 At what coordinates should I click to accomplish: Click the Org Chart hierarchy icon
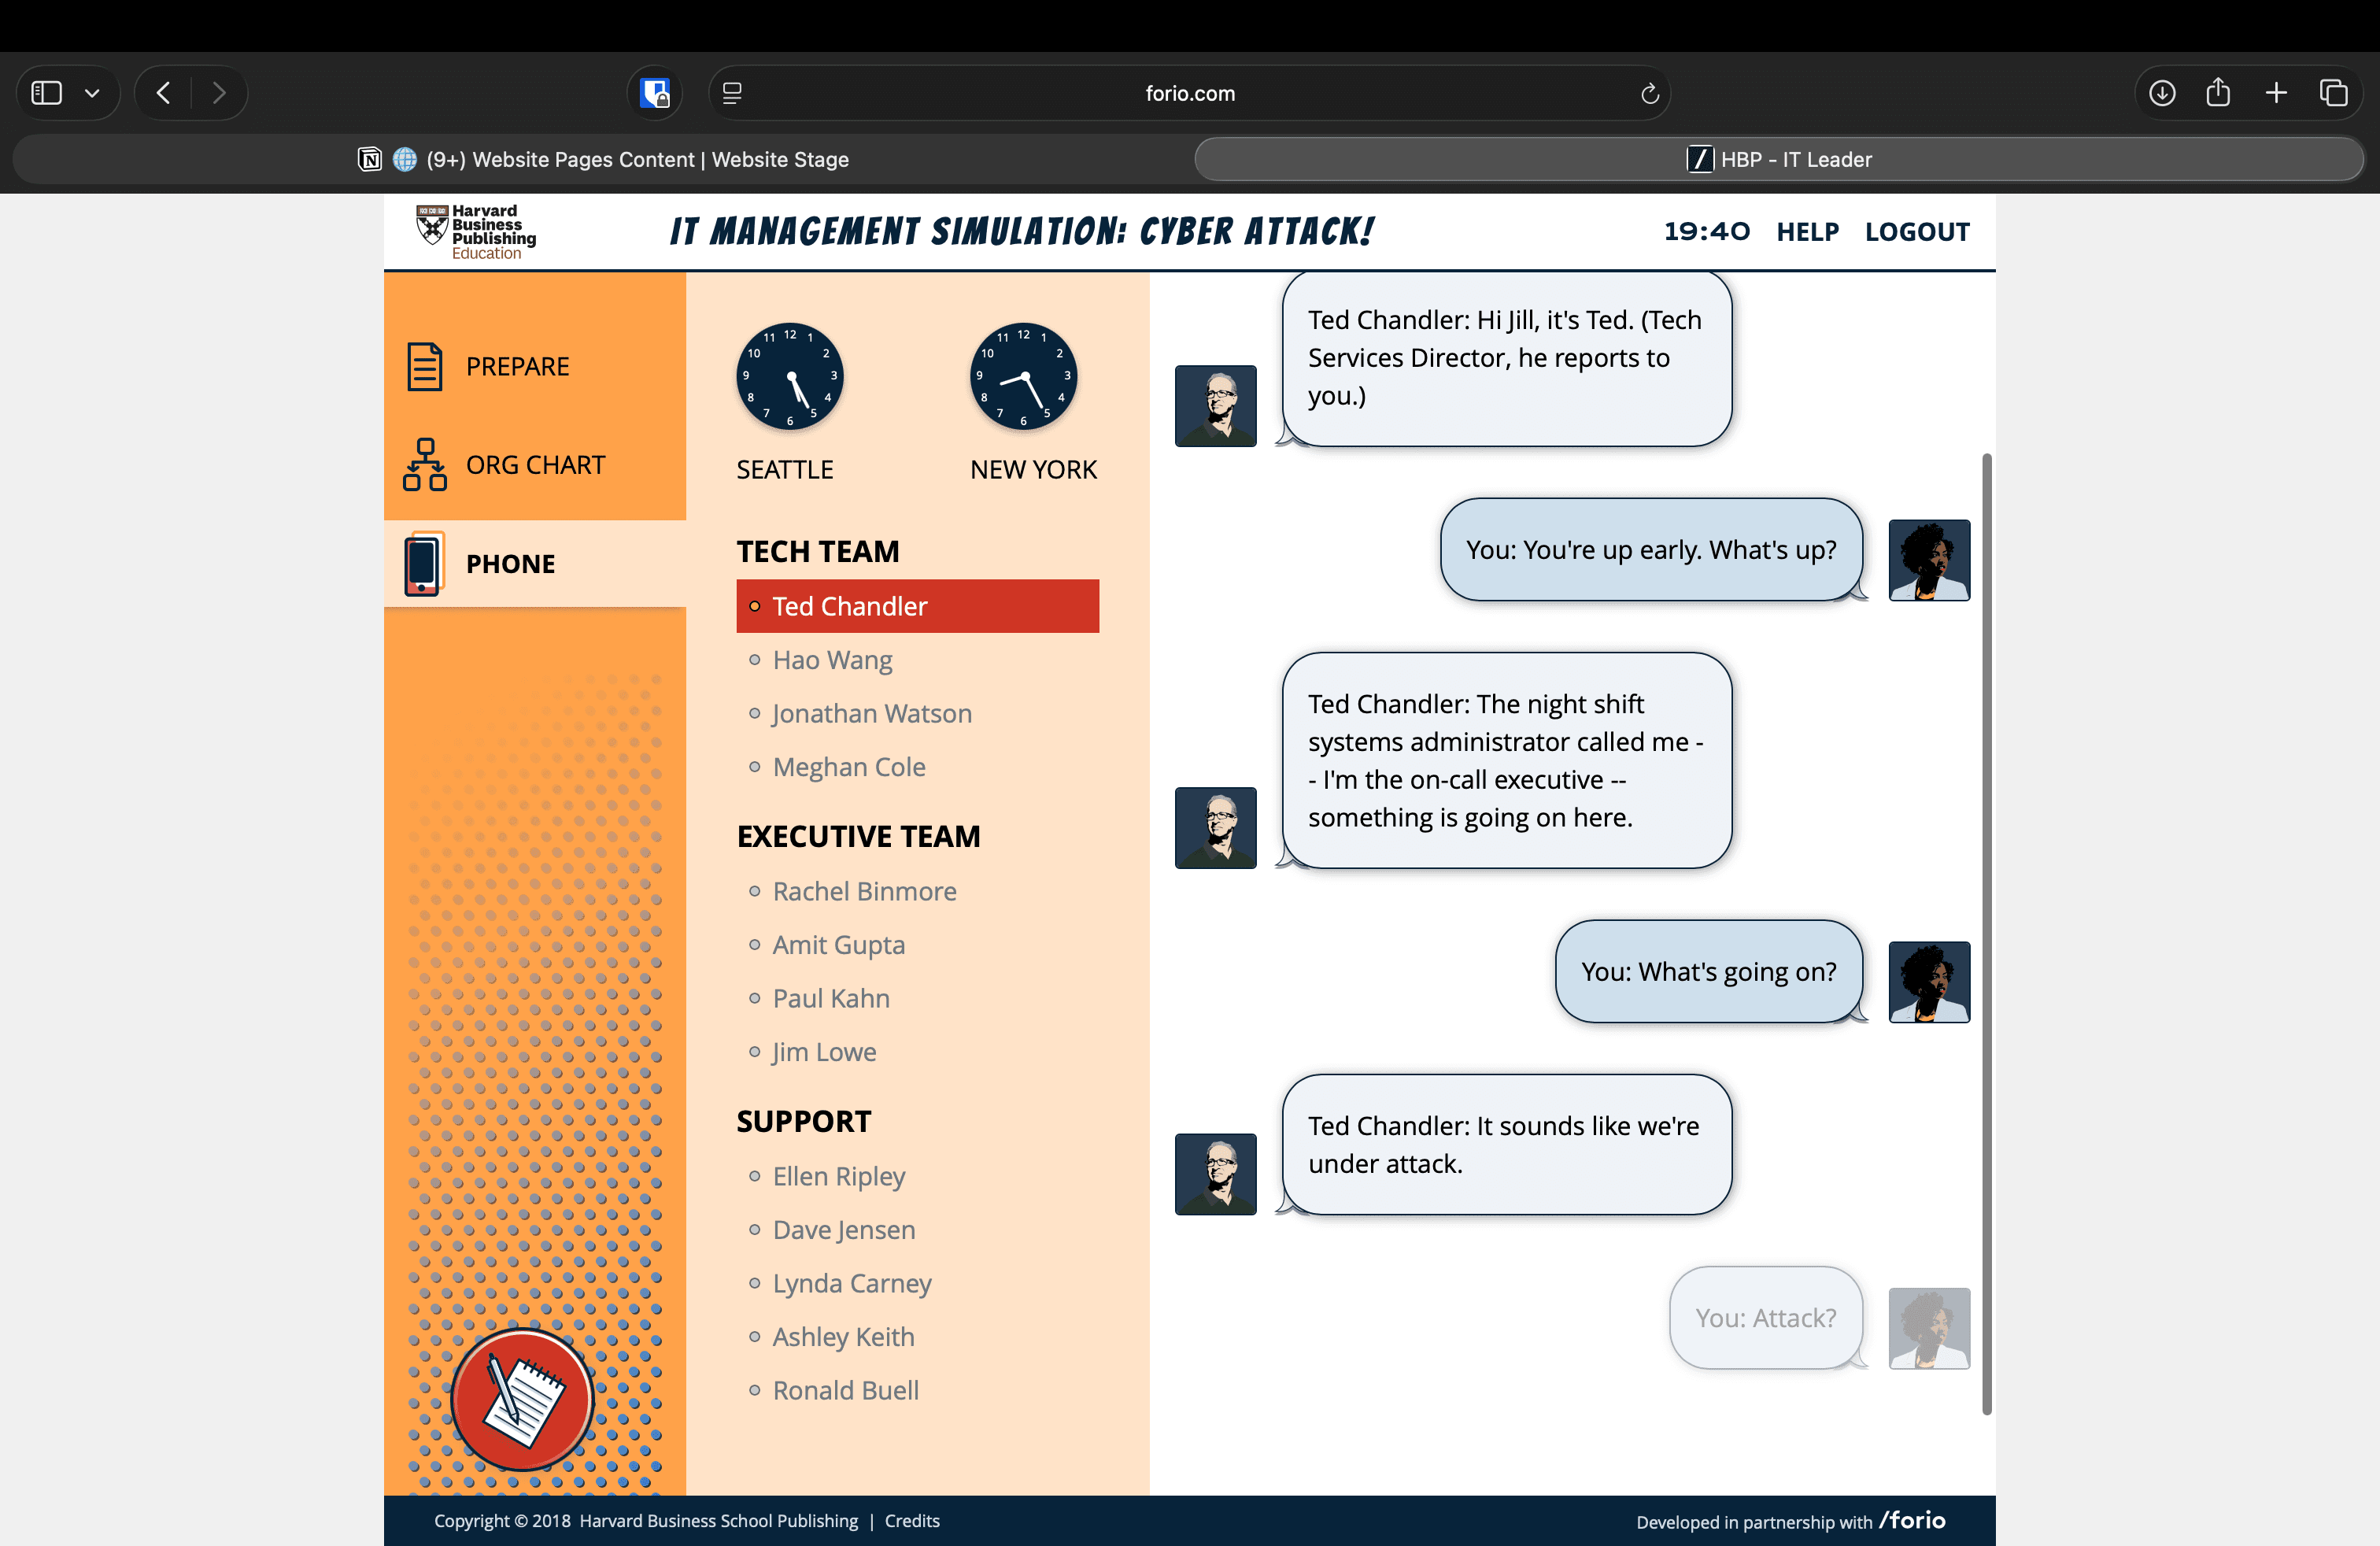(x=424, y=465)
